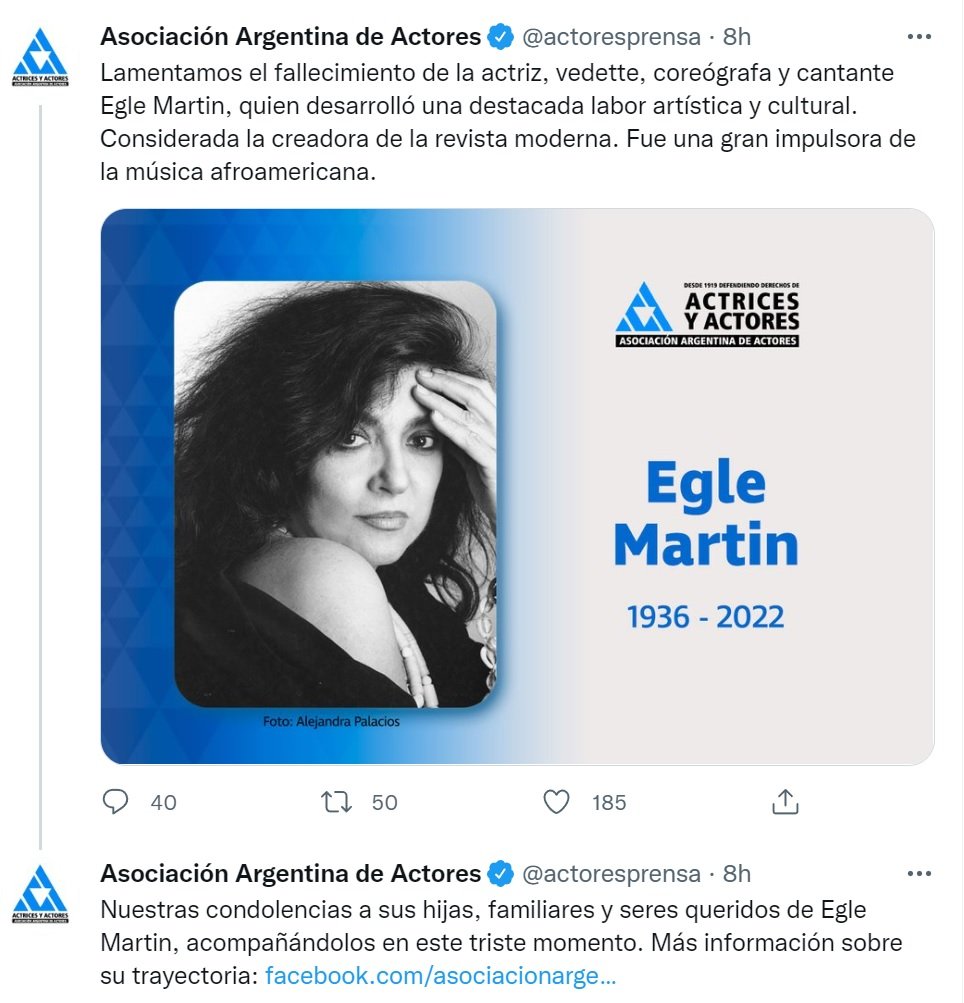Click the first tweet's text body

click(508, 122)
